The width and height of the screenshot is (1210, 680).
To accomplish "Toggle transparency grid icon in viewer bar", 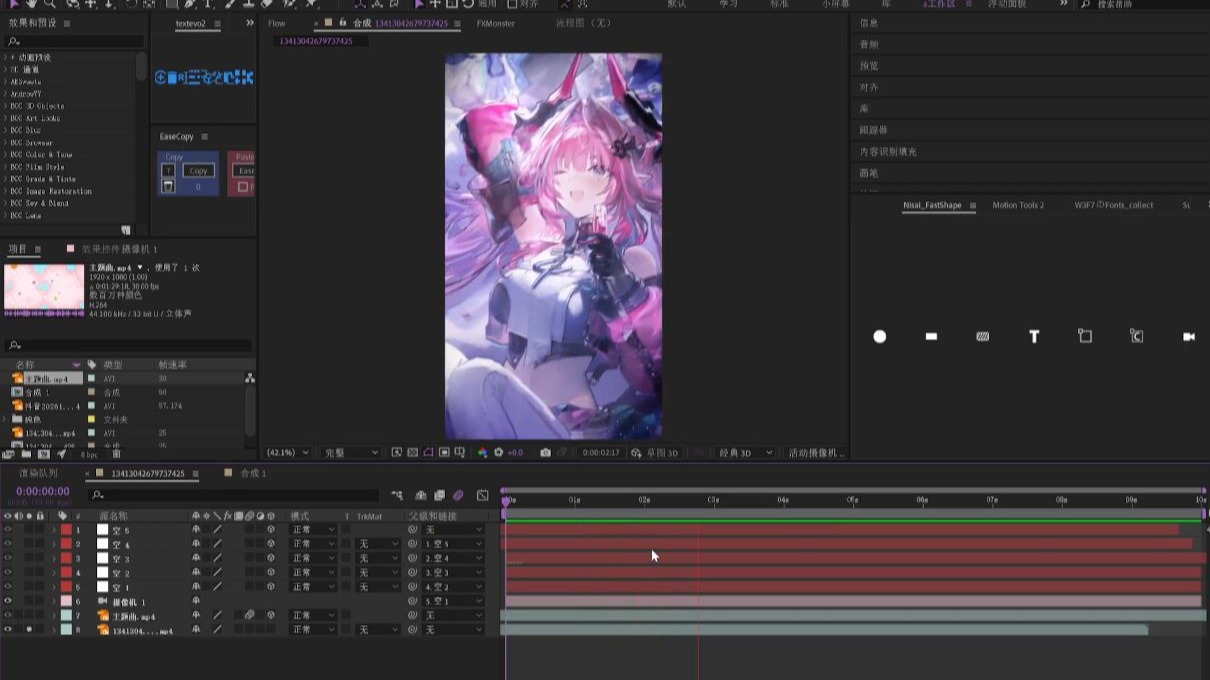I will tap(412, 453).
